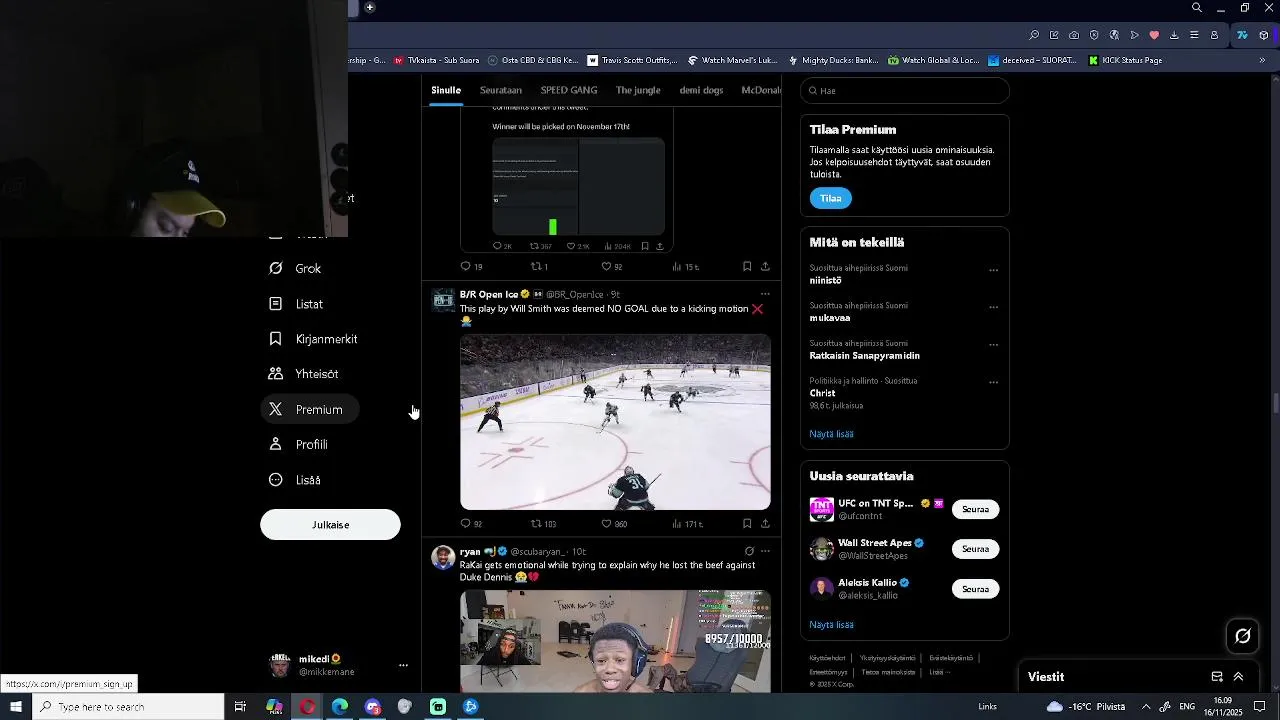The height and width of the screenshot is (720, 1280).
Task: Open ryan's profile avatar
Action: click(x=443, y=558)
